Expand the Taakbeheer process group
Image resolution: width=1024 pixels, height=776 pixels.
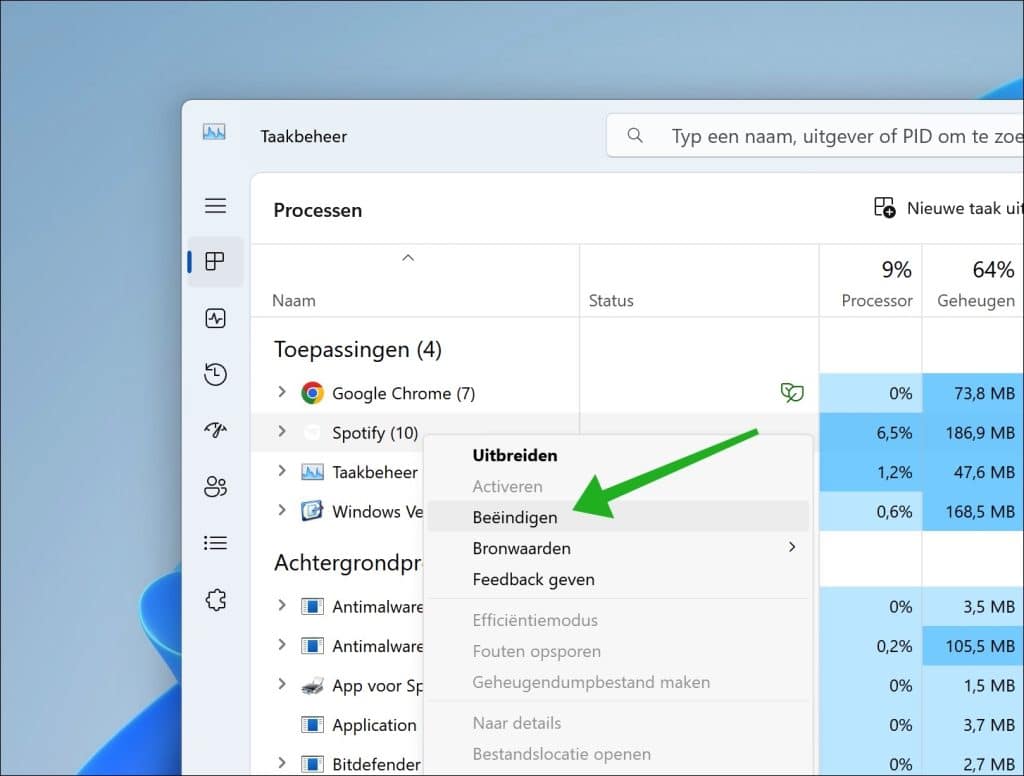coord(281,471)
